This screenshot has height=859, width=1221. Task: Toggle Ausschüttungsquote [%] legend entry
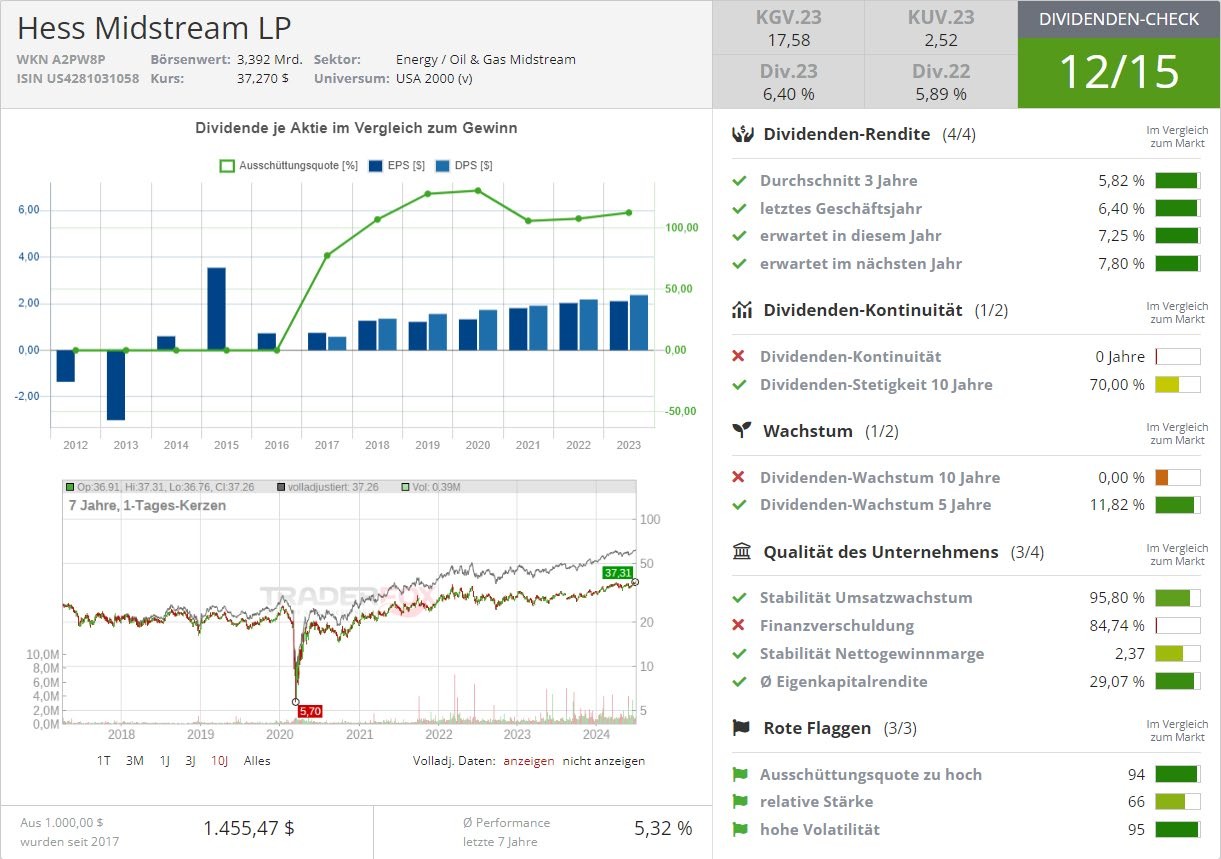(x=289, y=166)
